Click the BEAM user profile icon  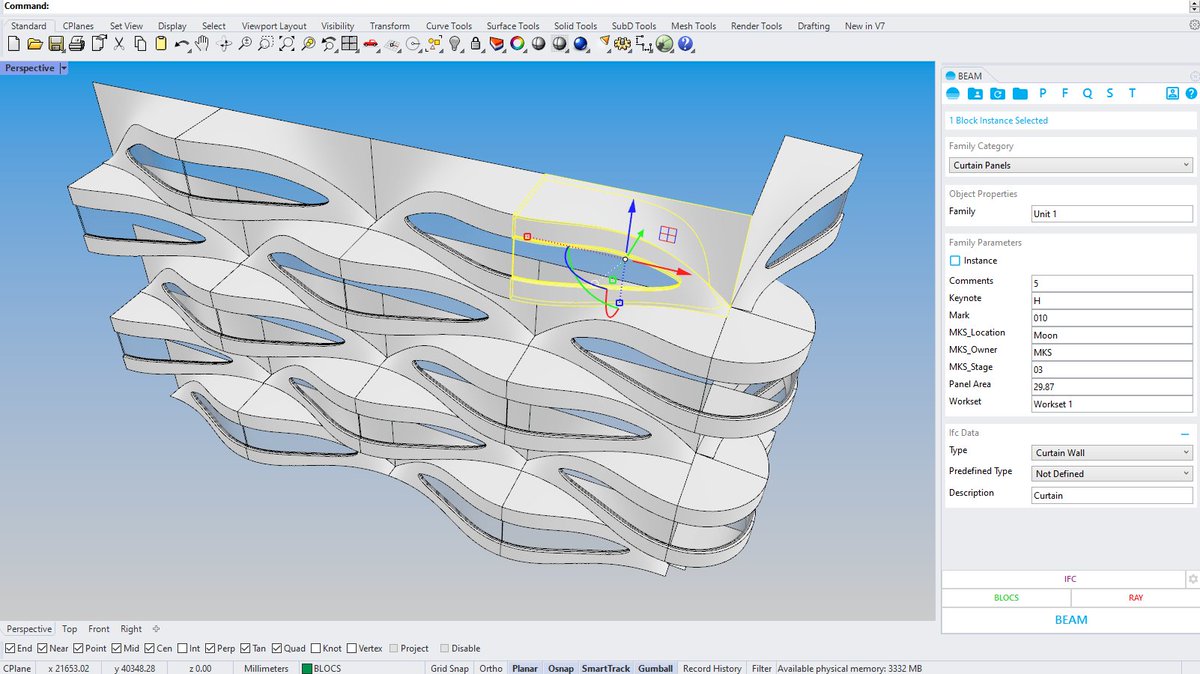click(1172, 93)
